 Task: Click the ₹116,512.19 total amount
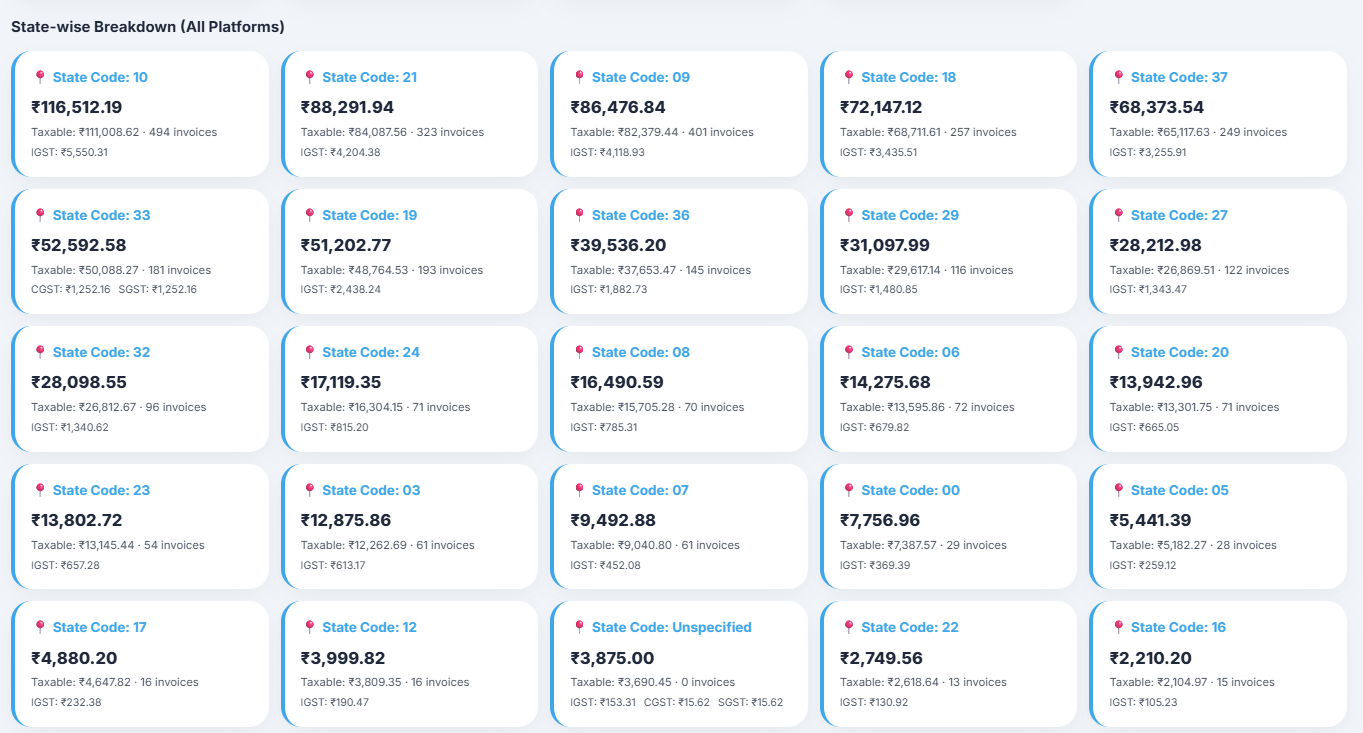click(x=77, y=107)
